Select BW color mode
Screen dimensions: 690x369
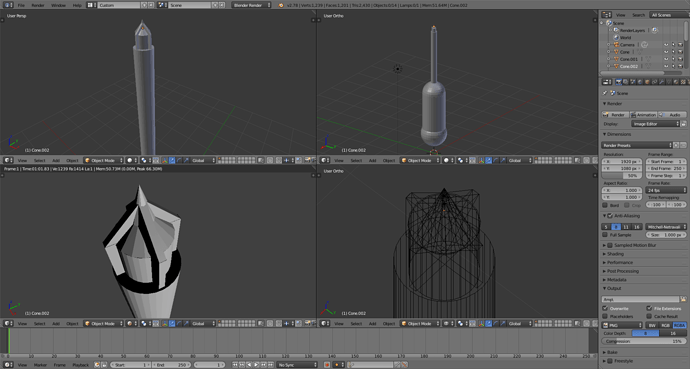[x=652, y=325]
